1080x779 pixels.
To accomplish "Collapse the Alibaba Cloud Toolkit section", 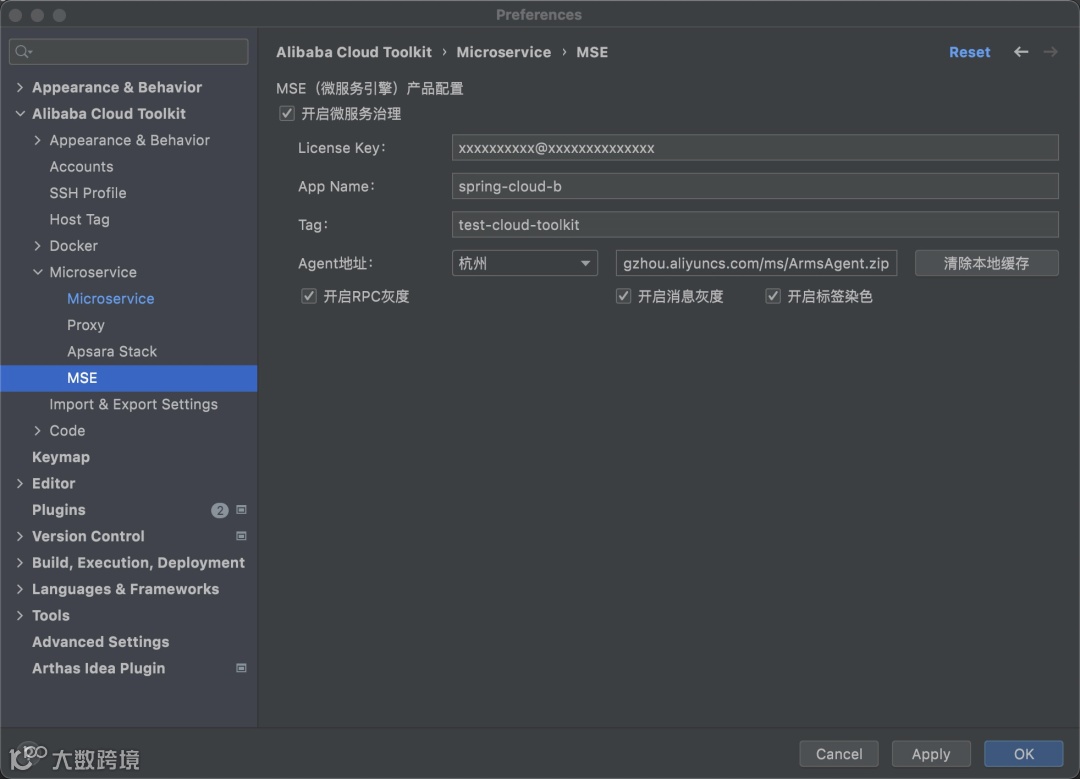I will pyautogui.click(x=20, y=114).
